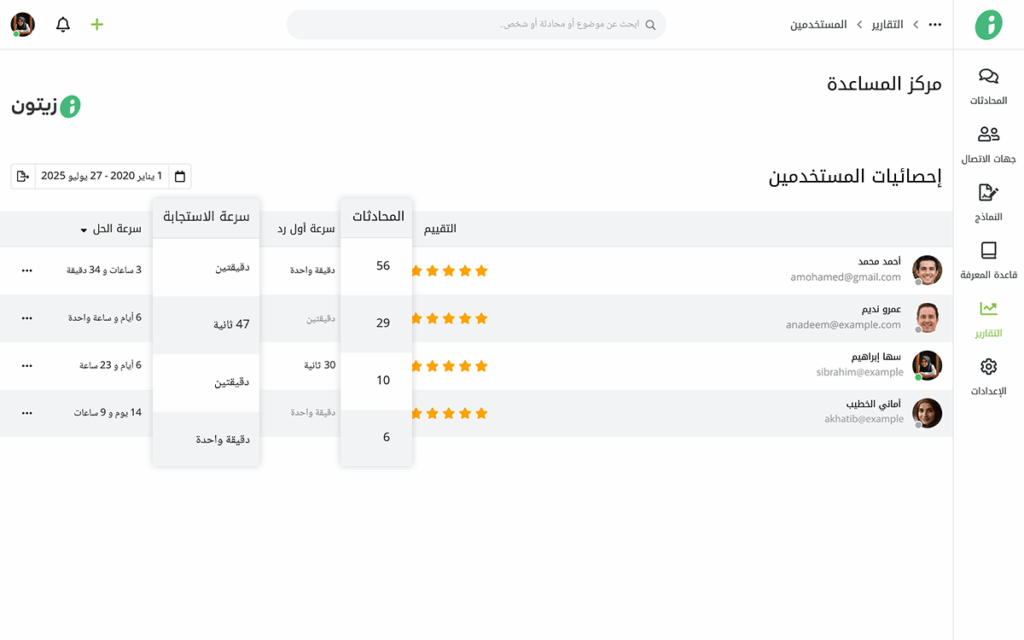Click سها إبراهيم's avatar photo

click(927, 366)
